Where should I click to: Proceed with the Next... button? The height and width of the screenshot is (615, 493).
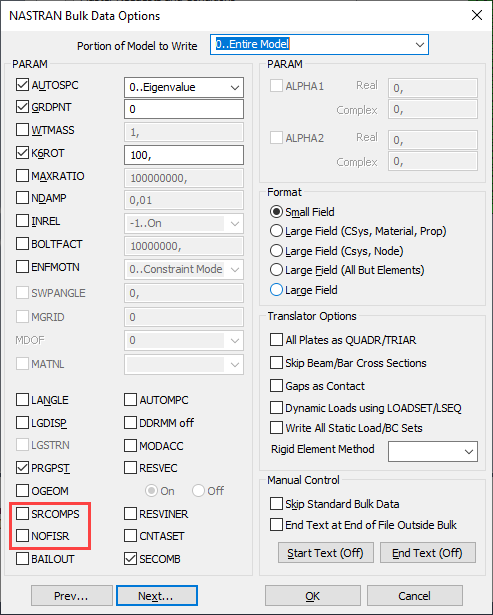point(156,596)
